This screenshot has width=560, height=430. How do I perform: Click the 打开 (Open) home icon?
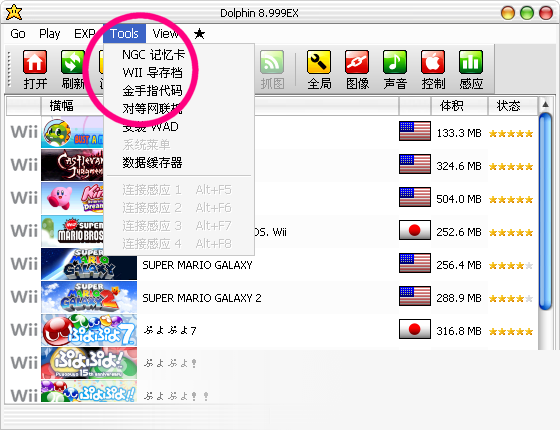point(35,62)
